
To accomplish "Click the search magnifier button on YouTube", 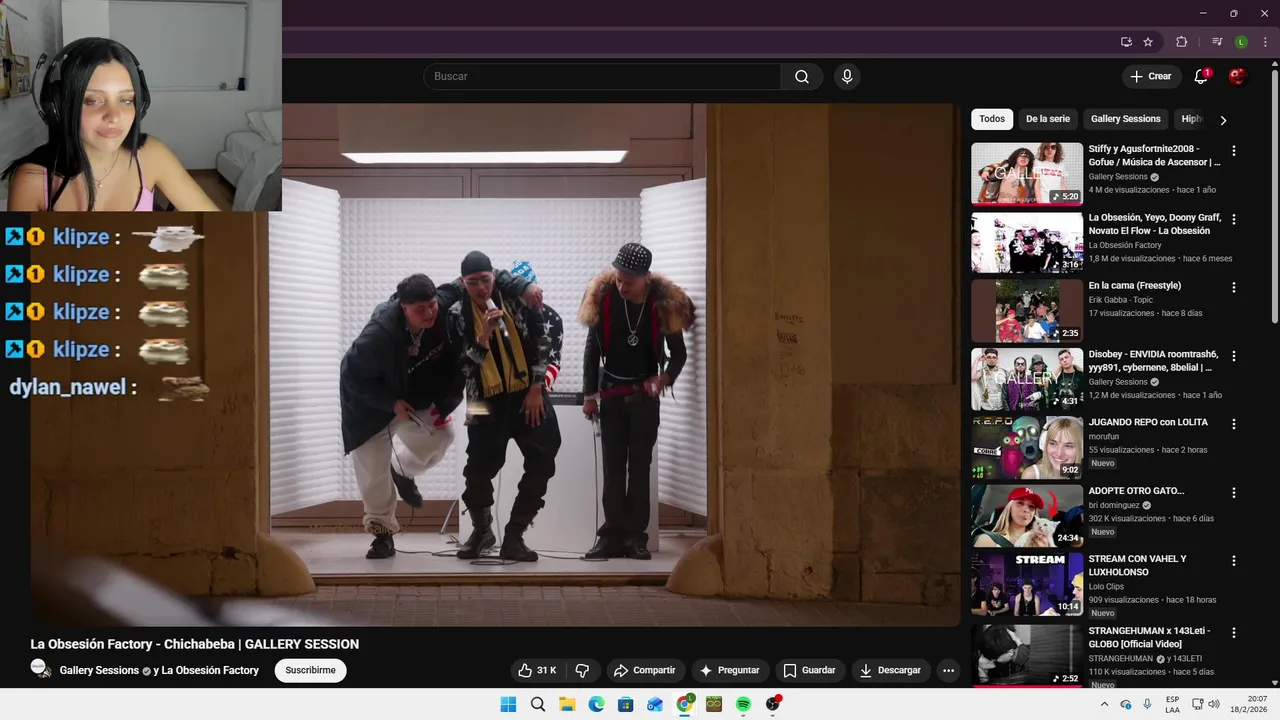I will pyautogui.click(x=802, y=77).
